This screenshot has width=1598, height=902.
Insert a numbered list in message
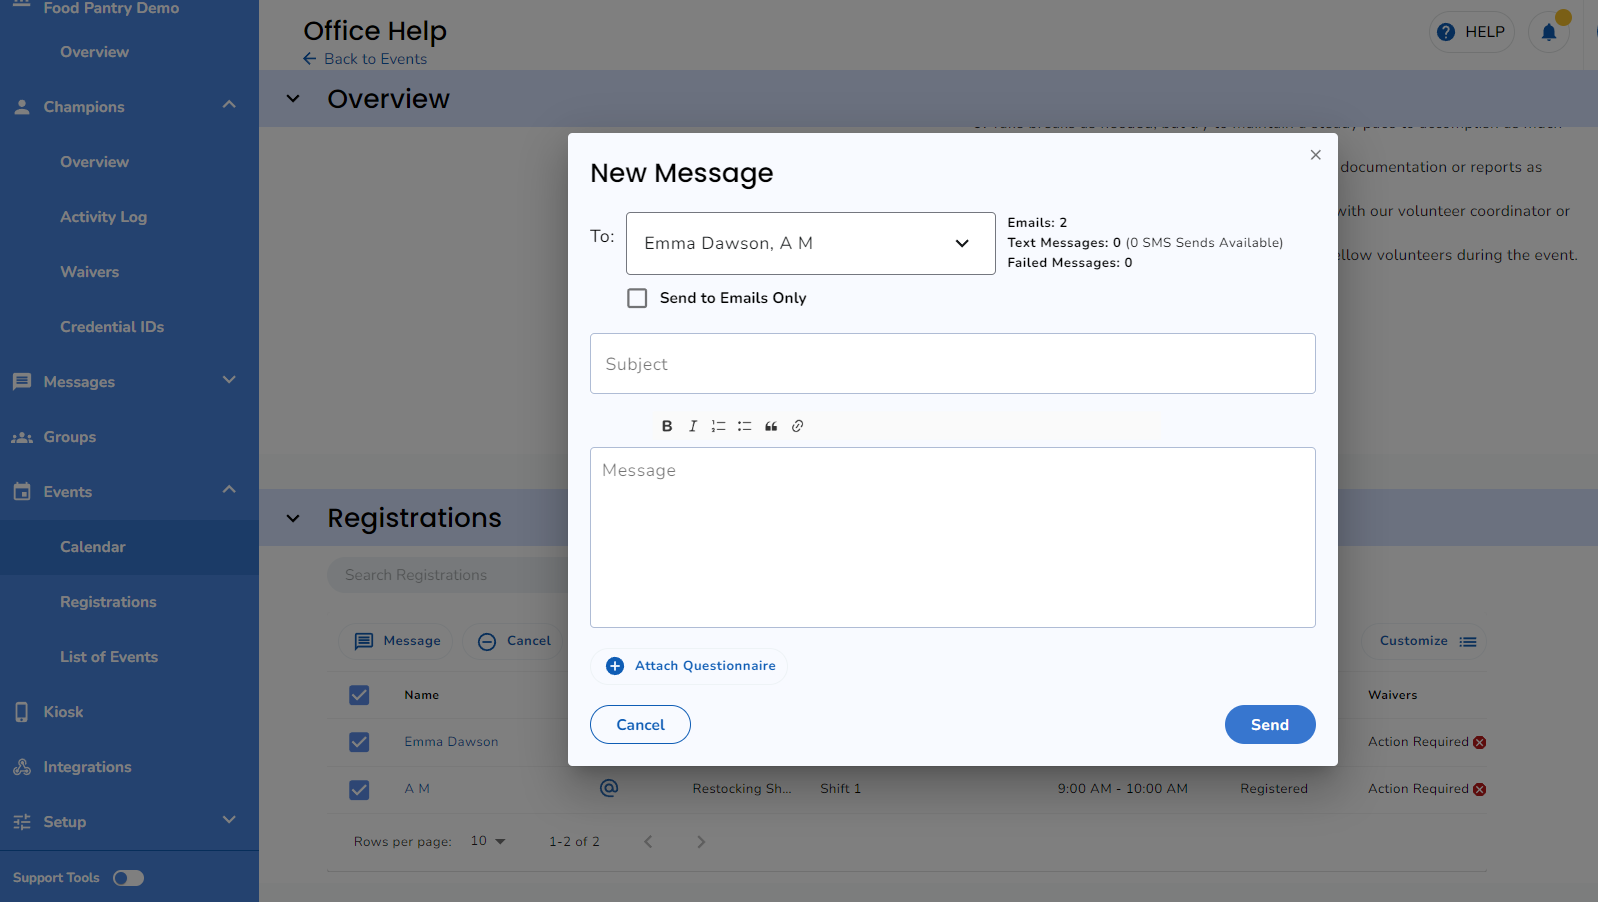tap(718, 426)
